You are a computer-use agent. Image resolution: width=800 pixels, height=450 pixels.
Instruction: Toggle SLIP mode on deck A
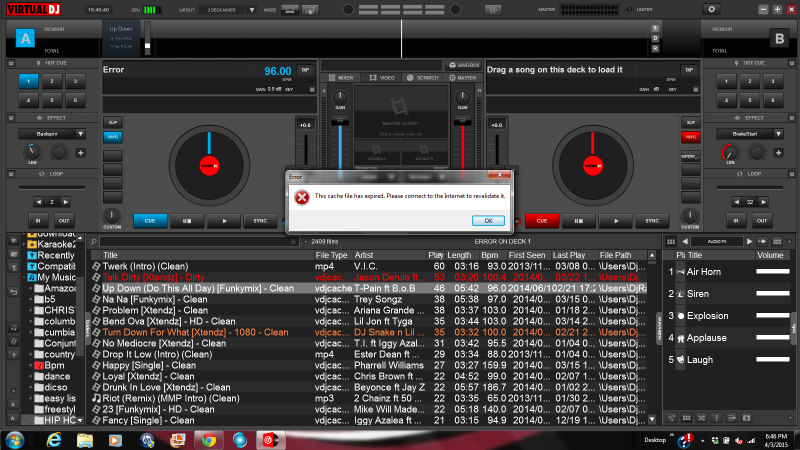113,122
